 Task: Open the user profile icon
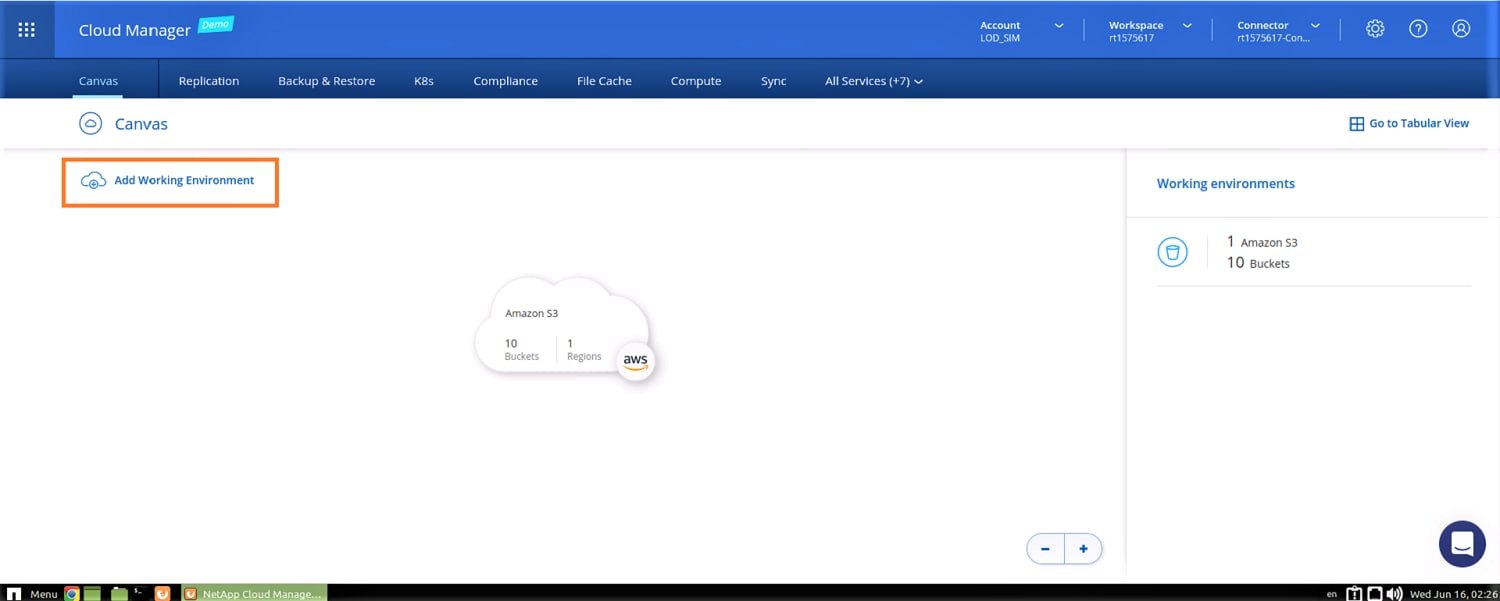point(1461,29)
